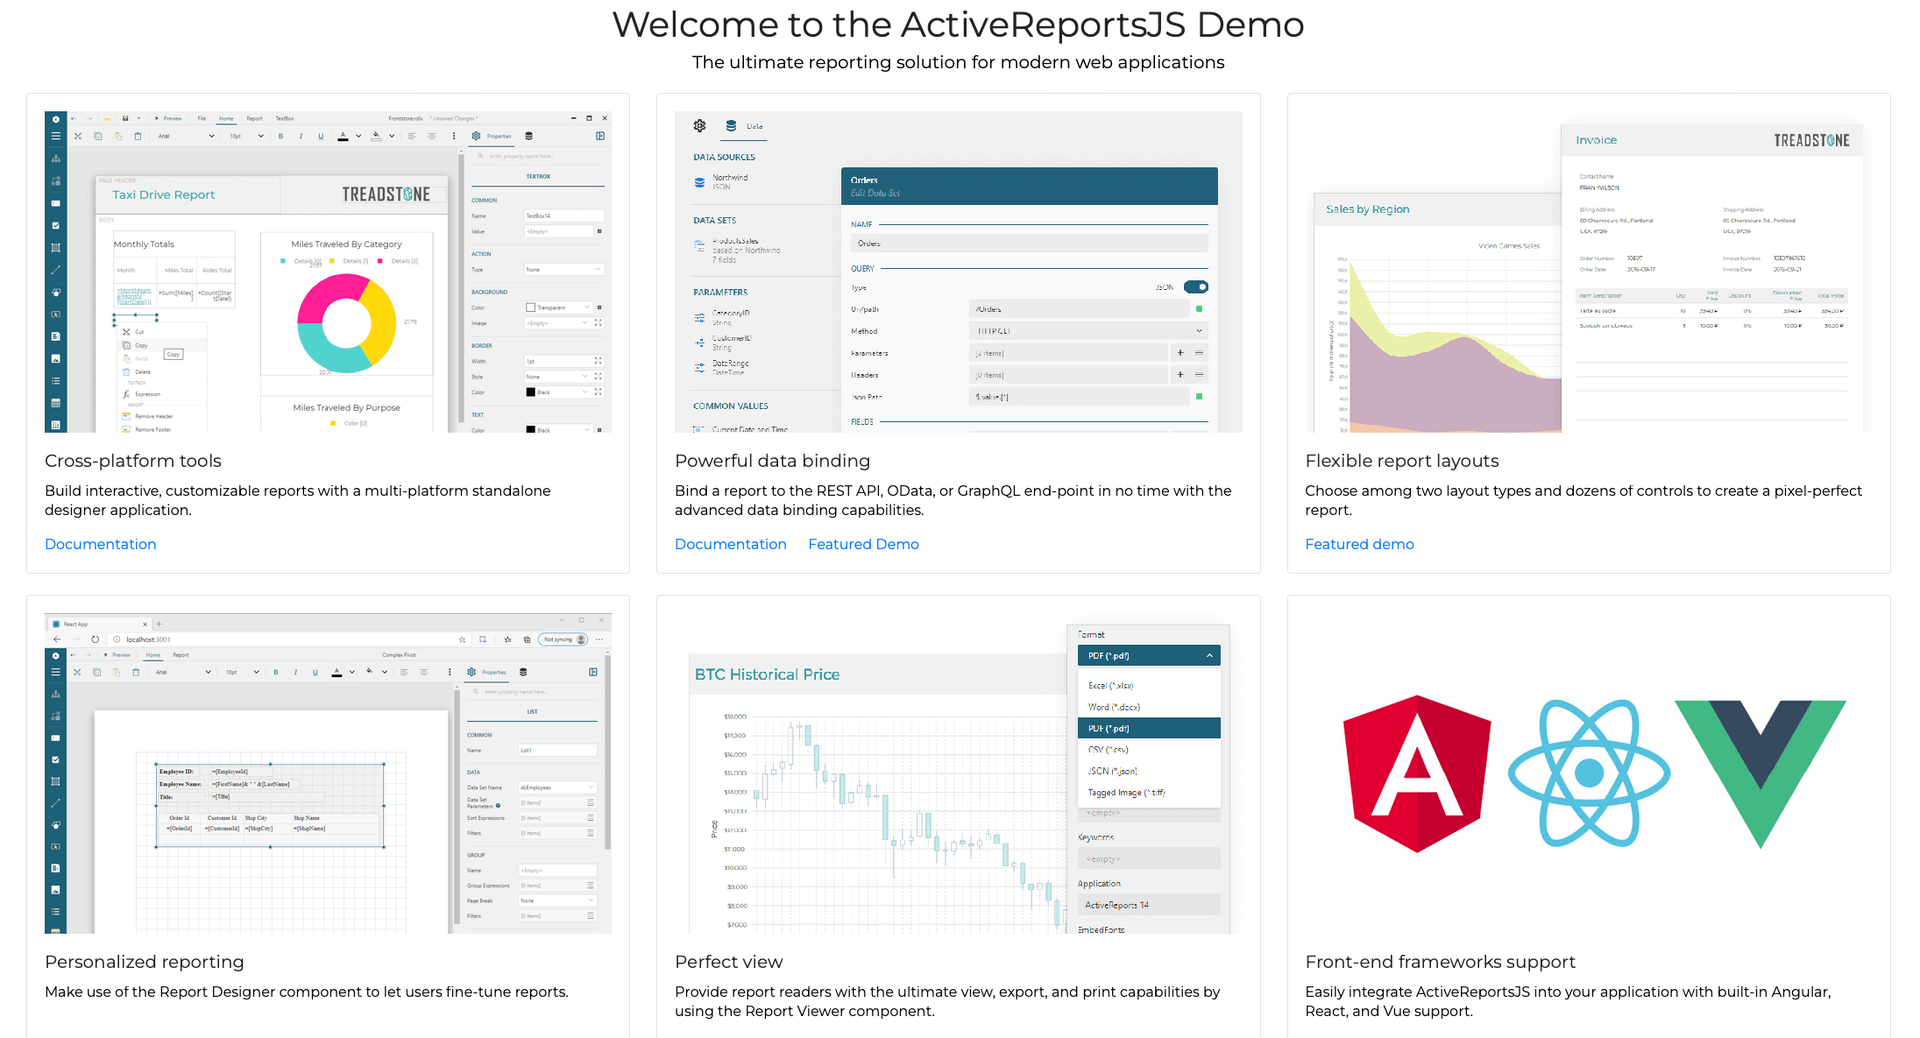This screenshot has width=1920, height=1038.
Task: Click the React atom logo
Action: pyautogui.click(x=1588, y=773)
